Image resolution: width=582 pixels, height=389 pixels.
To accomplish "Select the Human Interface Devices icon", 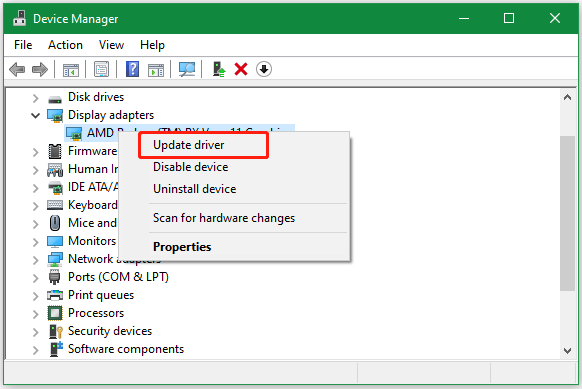I will tap(55, 170).
